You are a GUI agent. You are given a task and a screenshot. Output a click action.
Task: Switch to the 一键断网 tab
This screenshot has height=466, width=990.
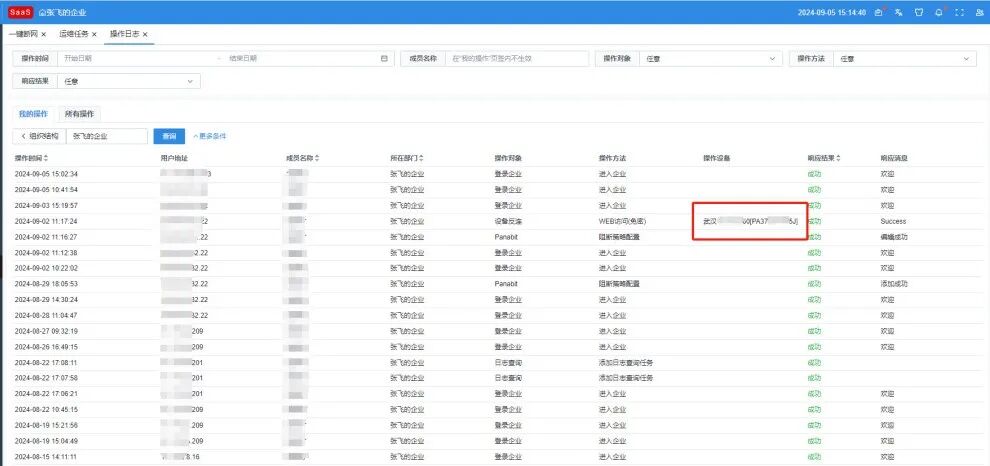[23, 34]
